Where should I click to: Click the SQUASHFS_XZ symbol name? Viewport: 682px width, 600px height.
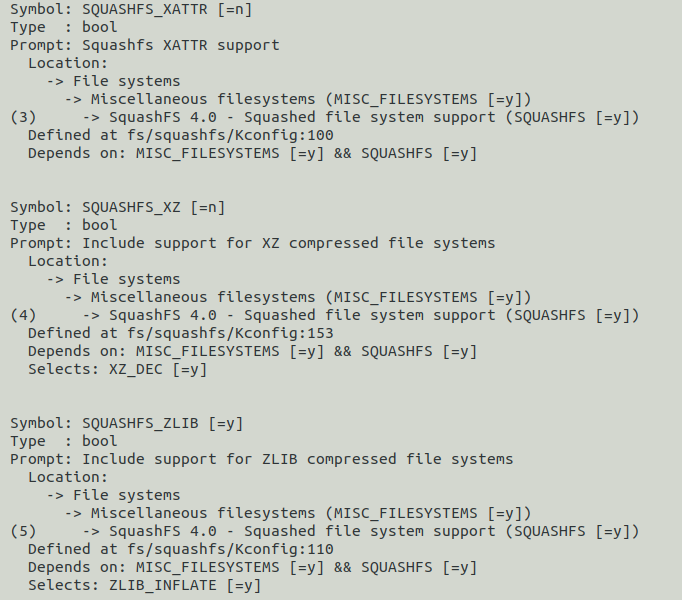131,207
